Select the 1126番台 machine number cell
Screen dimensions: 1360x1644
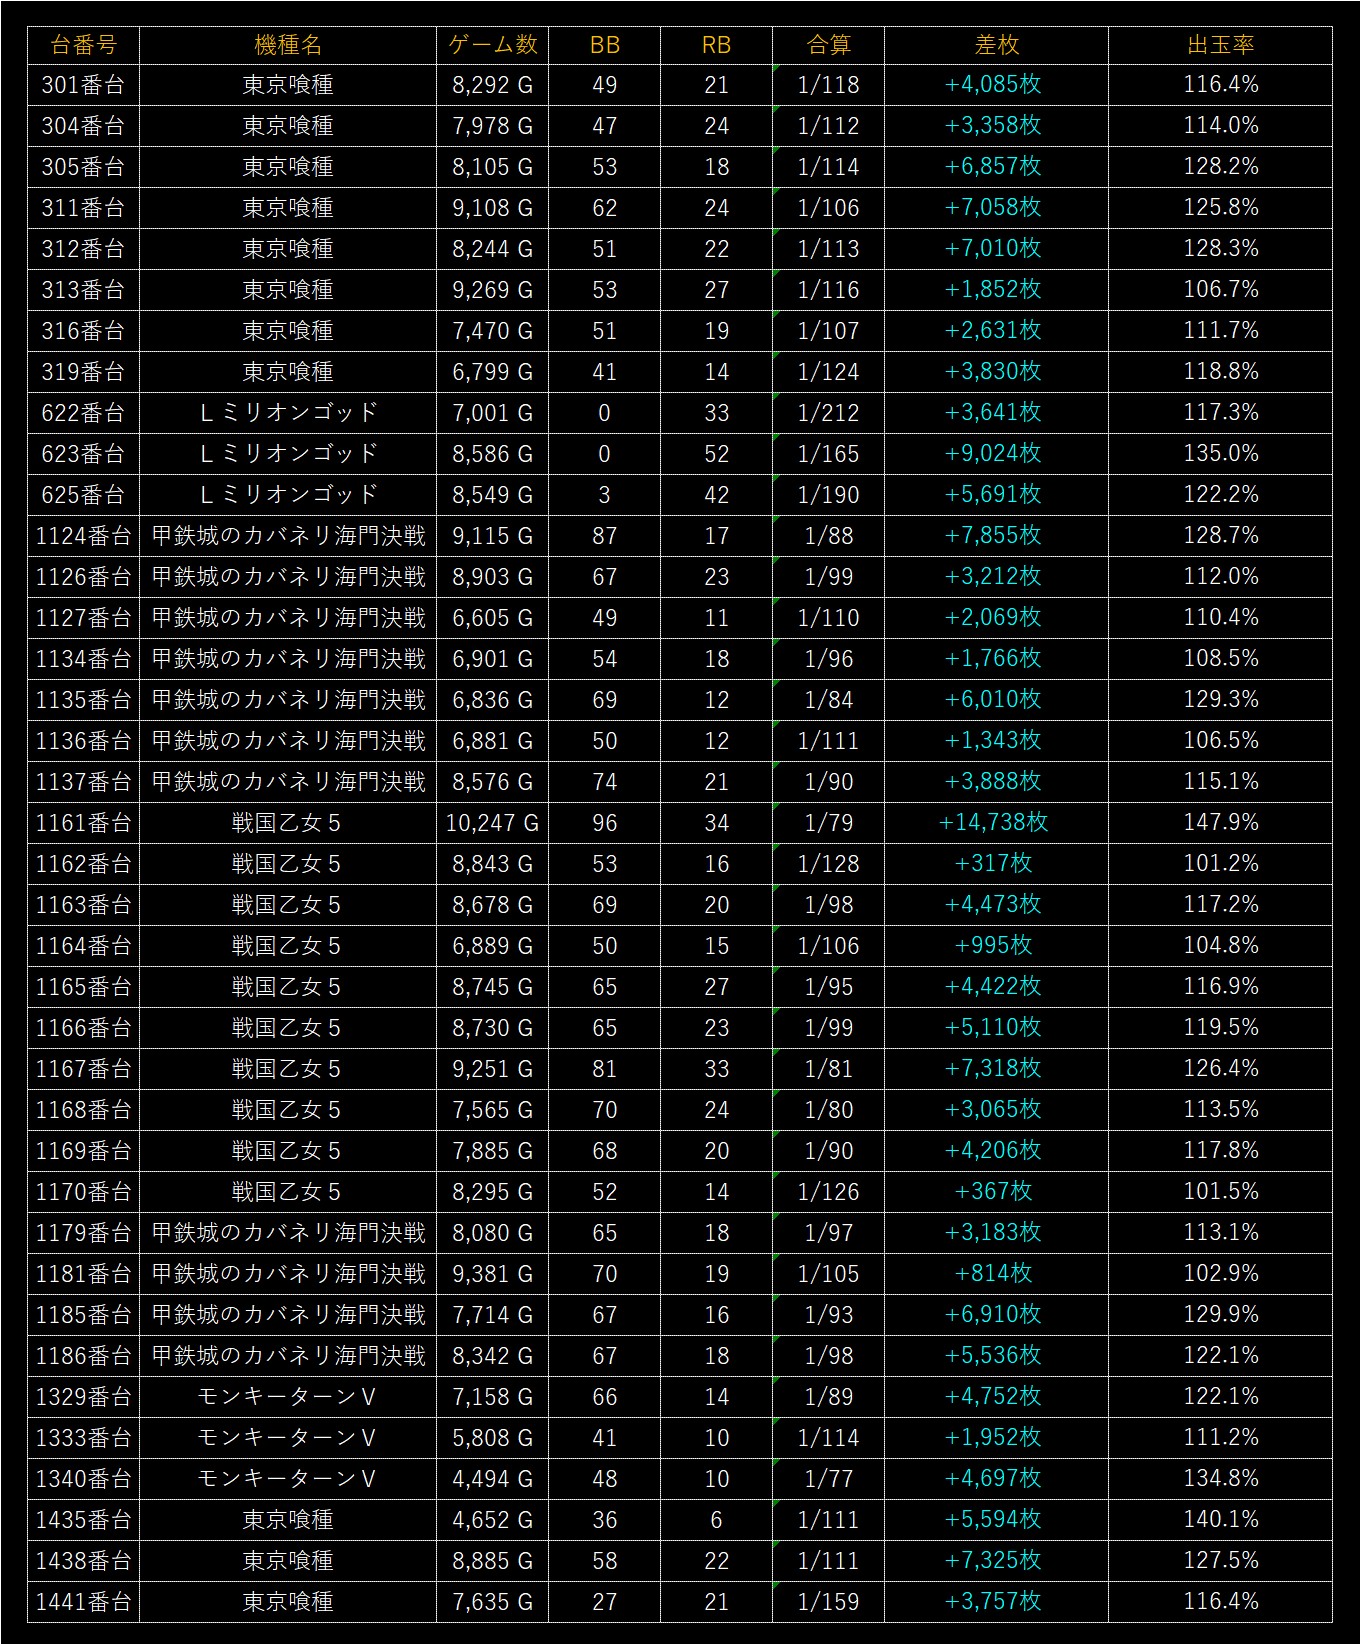tap(83, 577)
